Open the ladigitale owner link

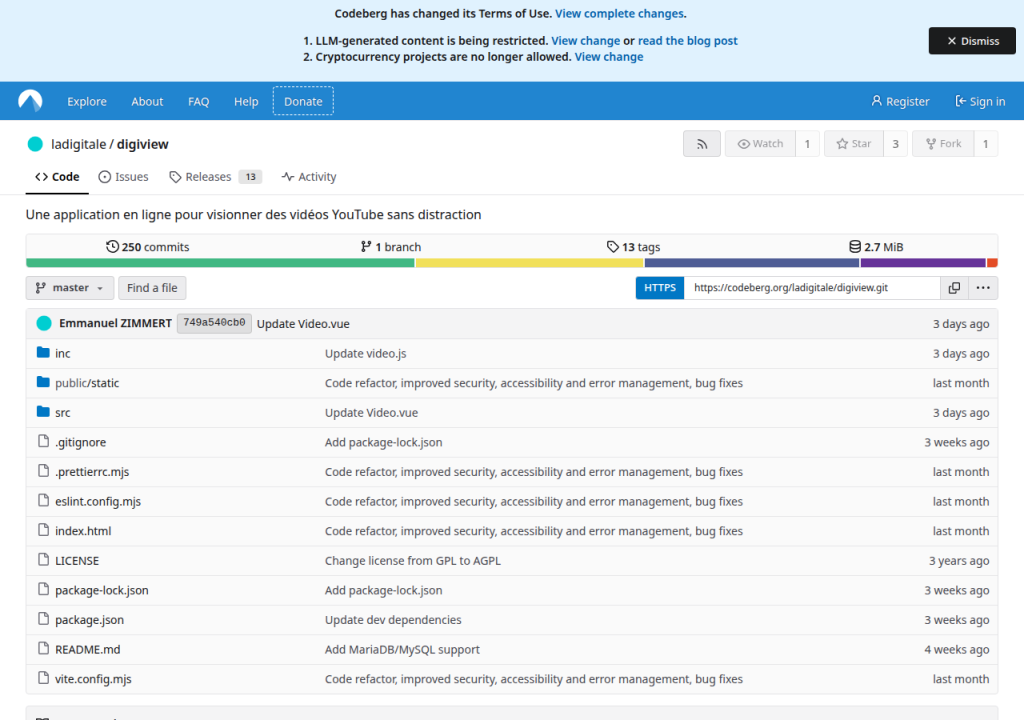pos(78,144)
